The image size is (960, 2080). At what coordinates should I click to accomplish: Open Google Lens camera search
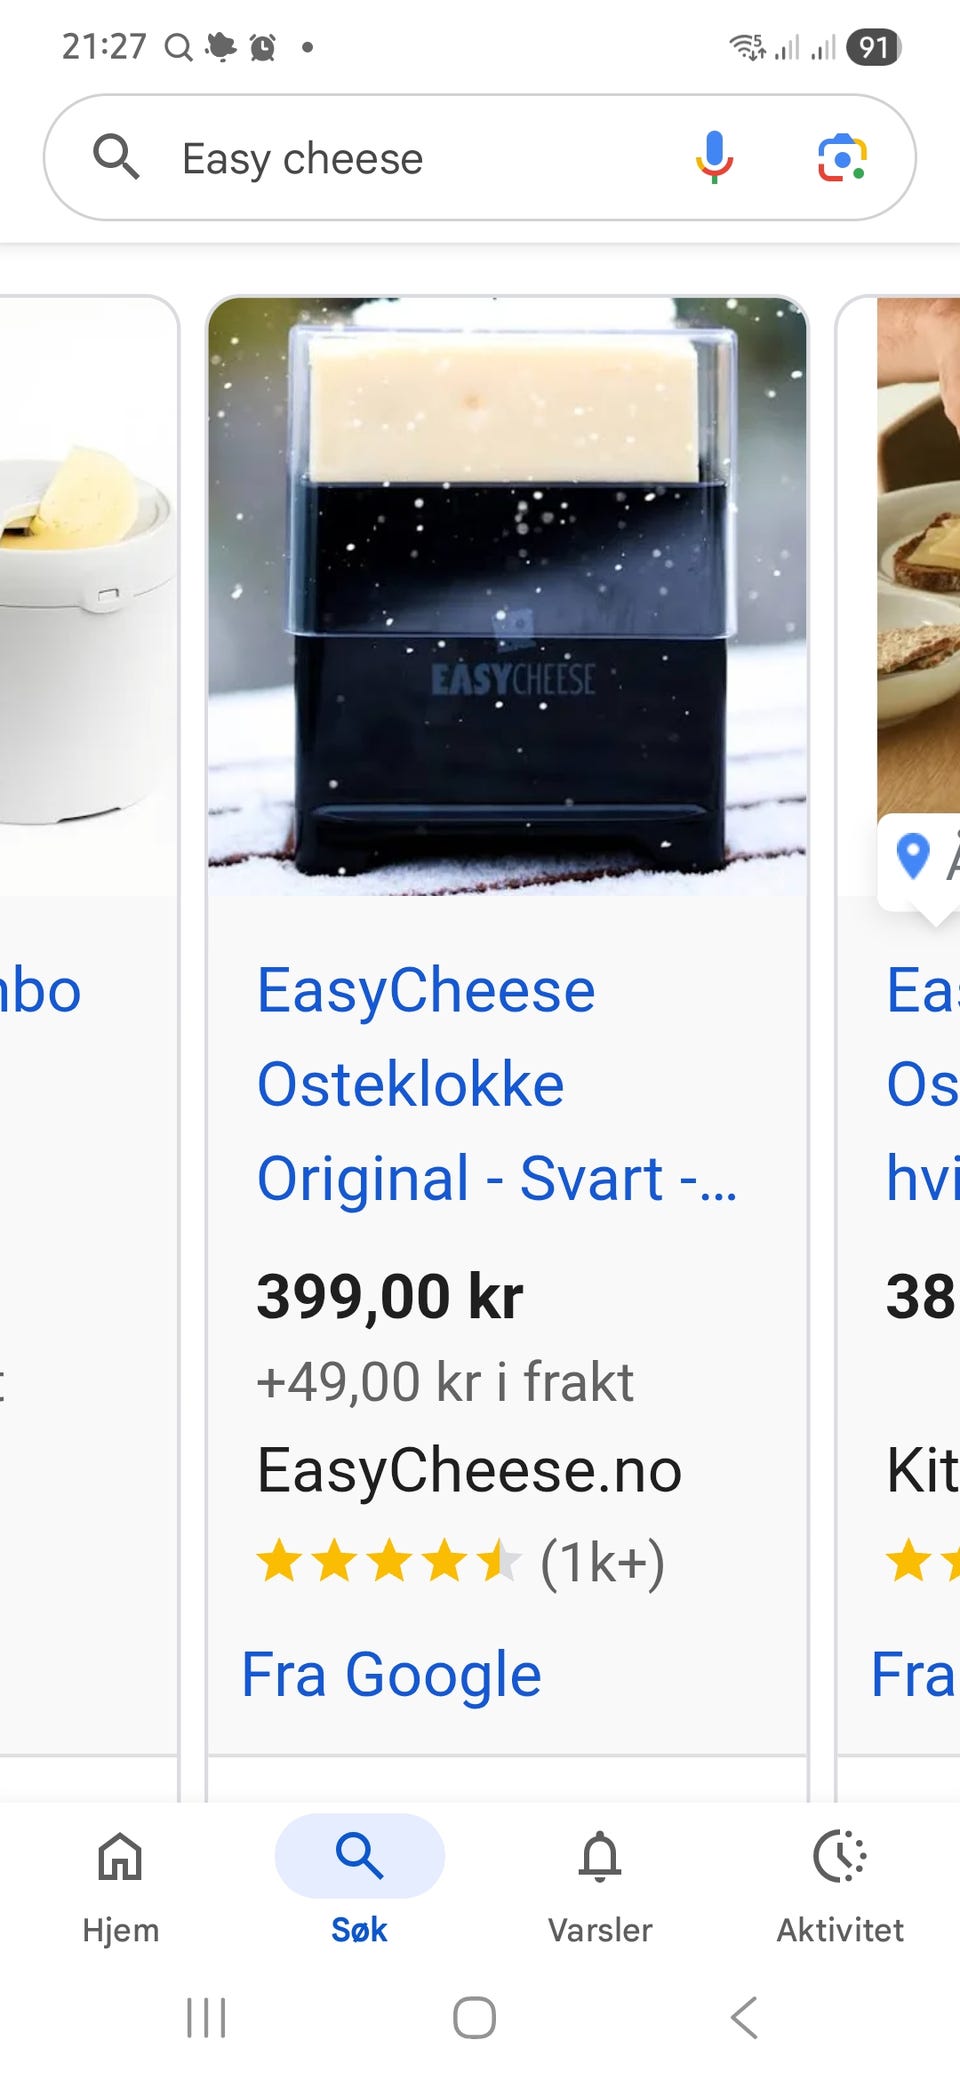pos(842,157)
